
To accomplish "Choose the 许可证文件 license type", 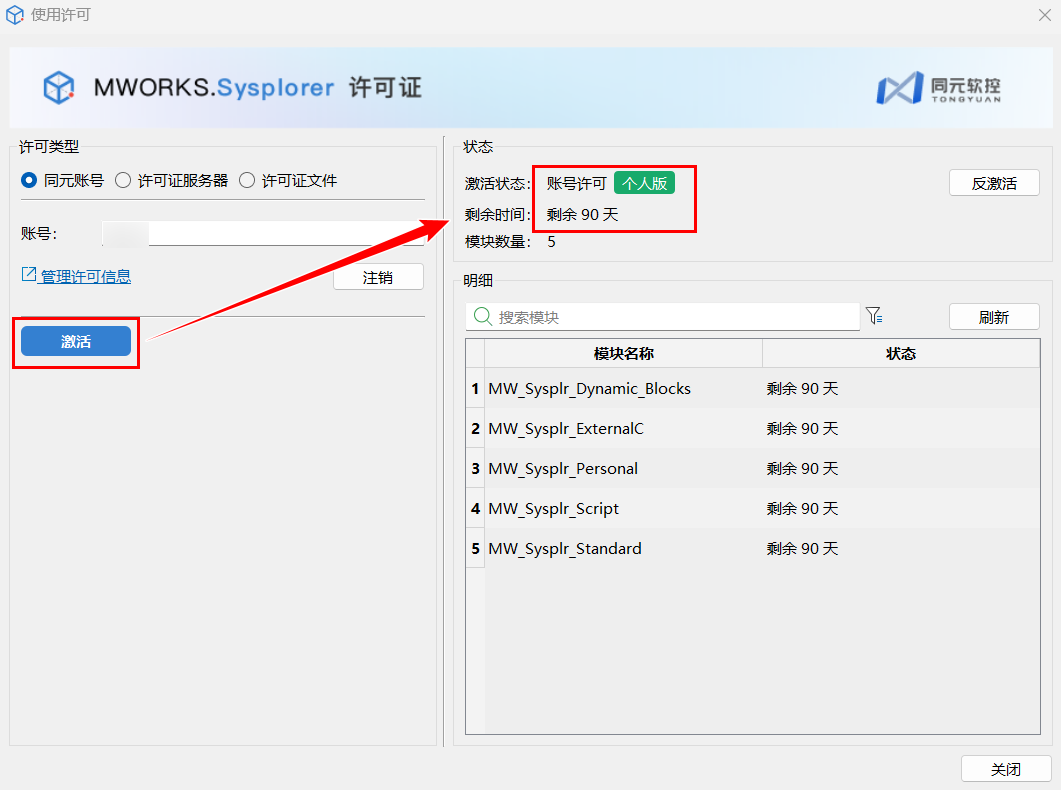I will click(247, 181).
